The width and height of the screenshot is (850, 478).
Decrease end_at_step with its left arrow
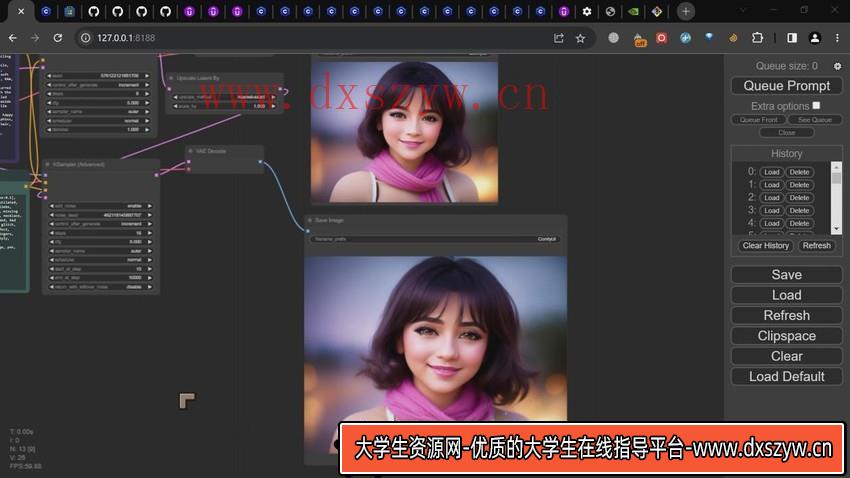click(x=51, y=277)
